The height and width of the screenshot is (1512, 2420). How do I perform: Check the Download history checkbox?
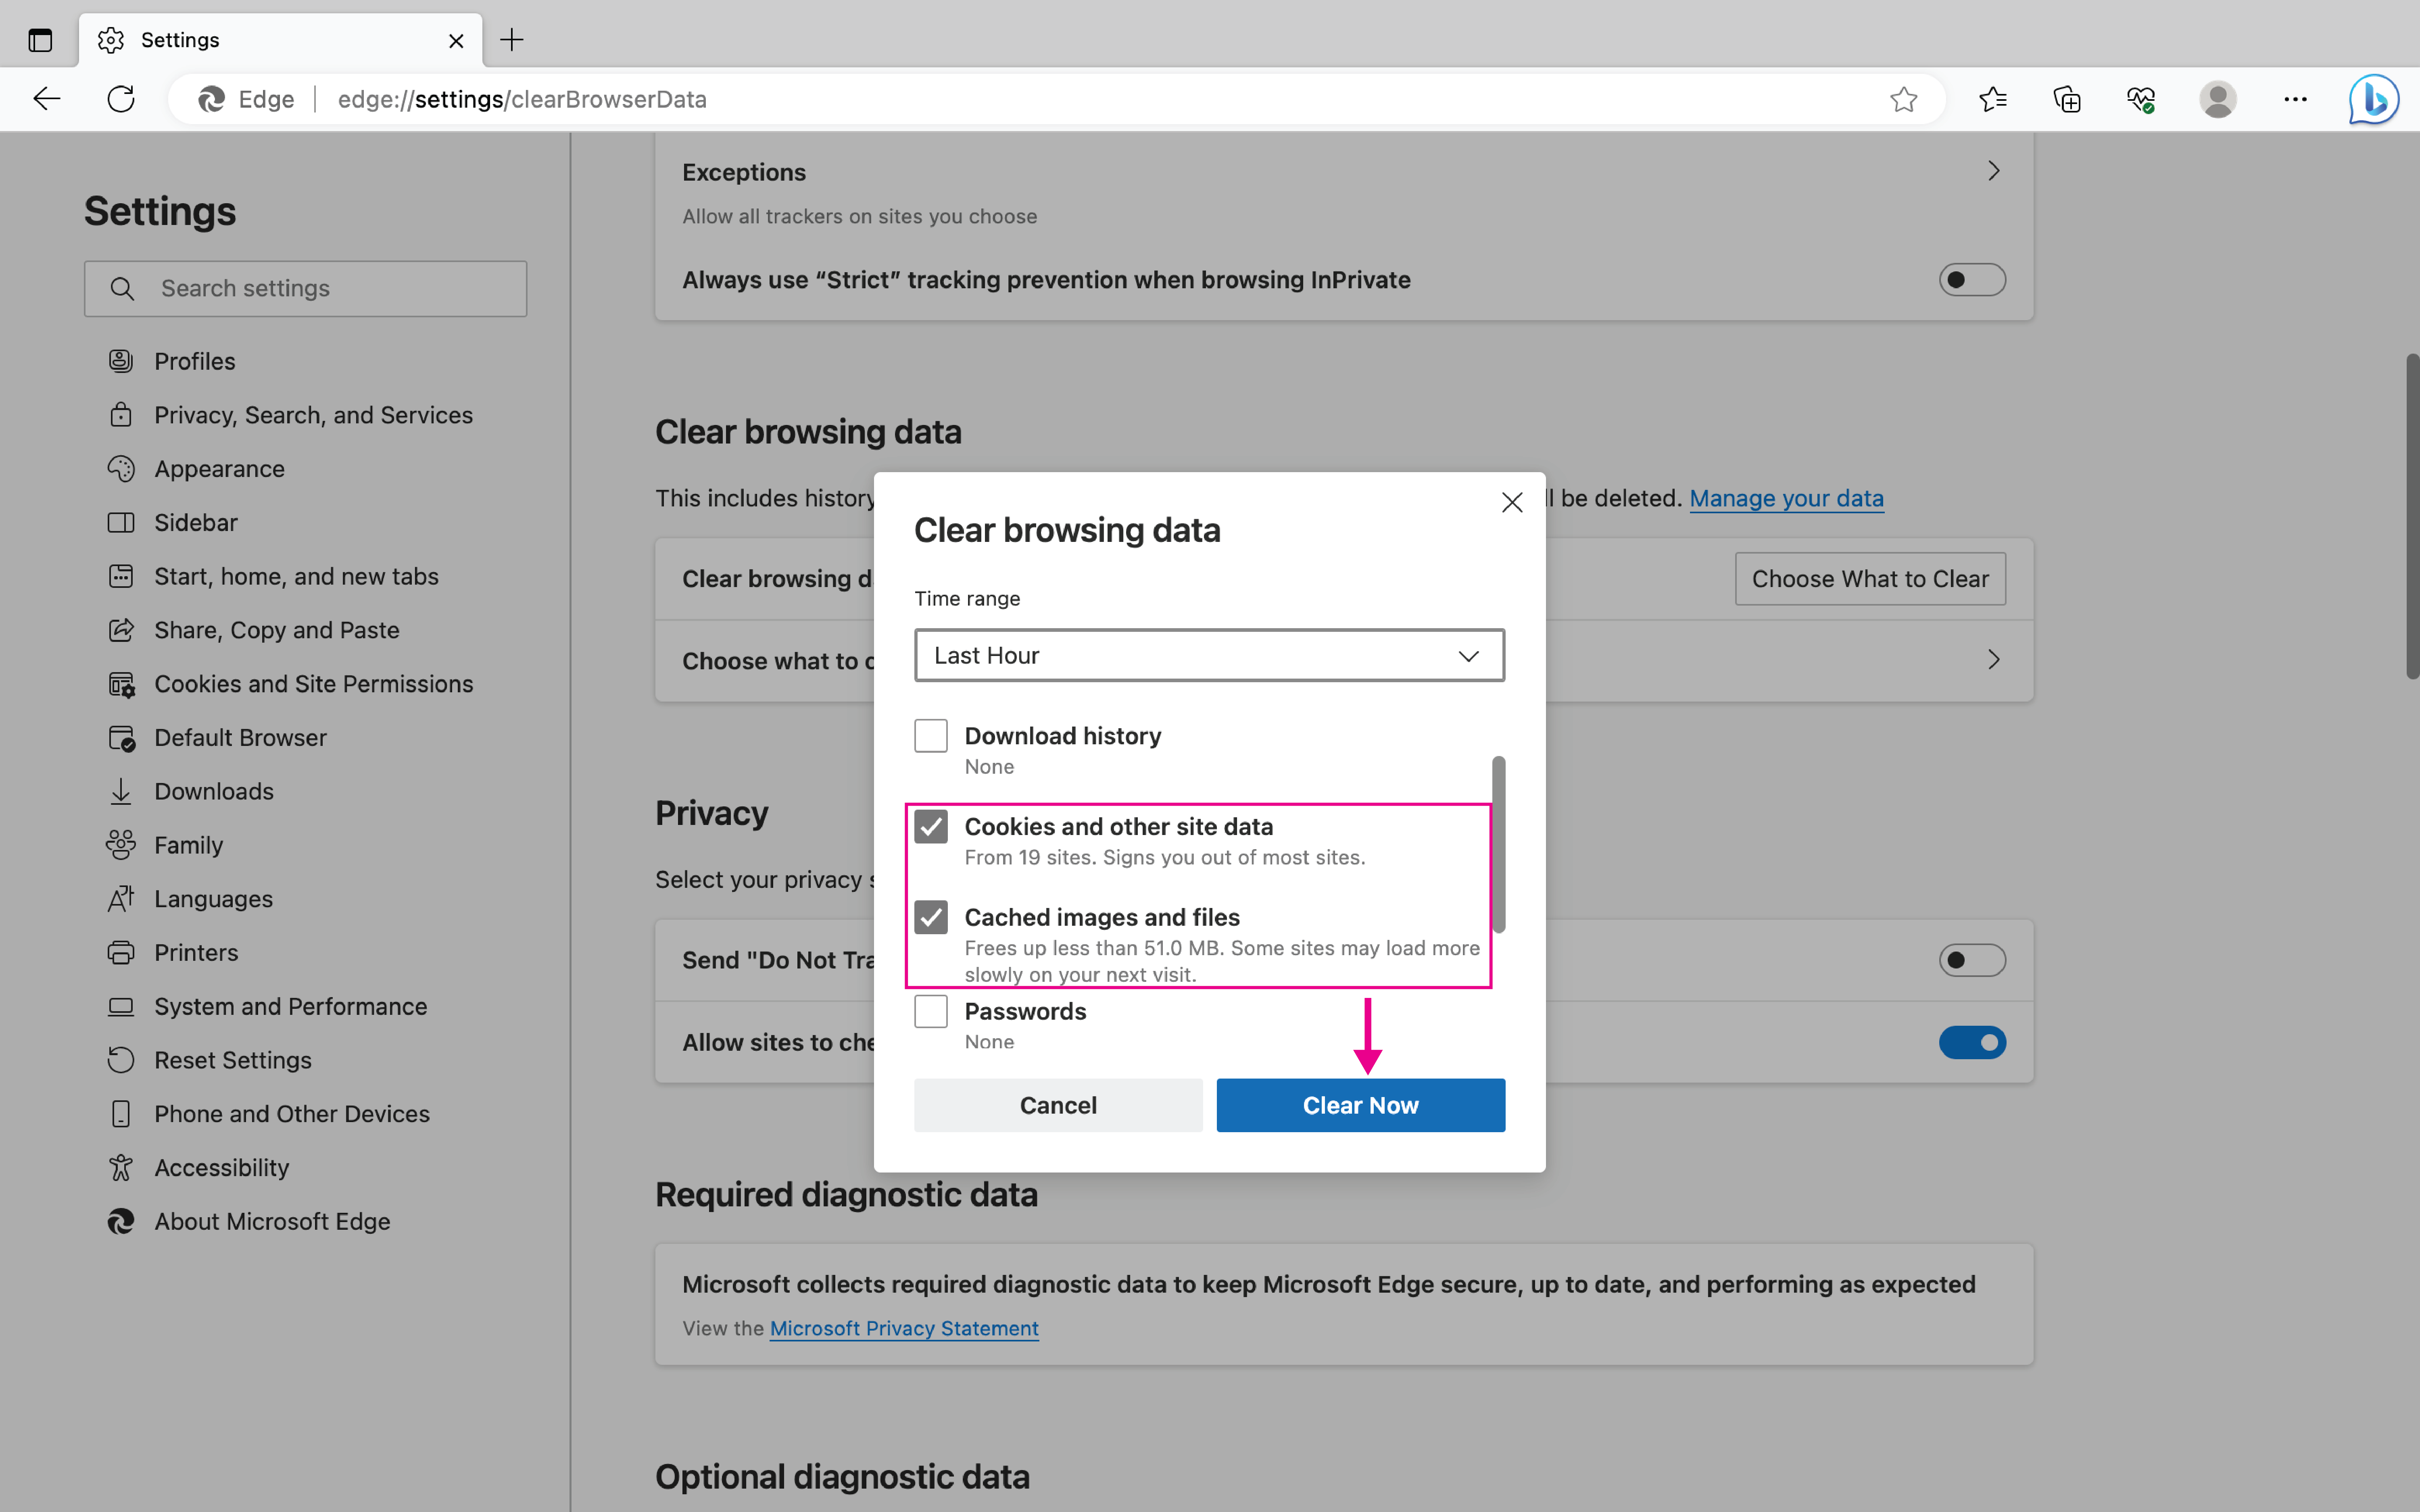click(931, 736)
